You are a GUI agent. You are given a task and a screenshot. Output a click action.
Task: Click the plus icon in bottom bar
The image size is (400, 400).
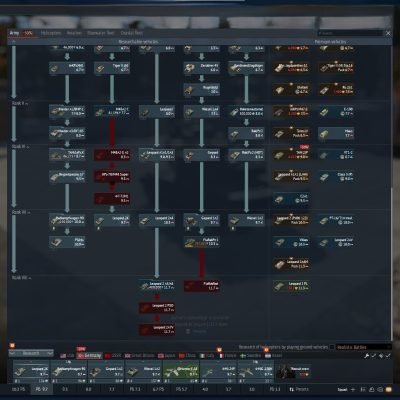(x=353, y=389)
